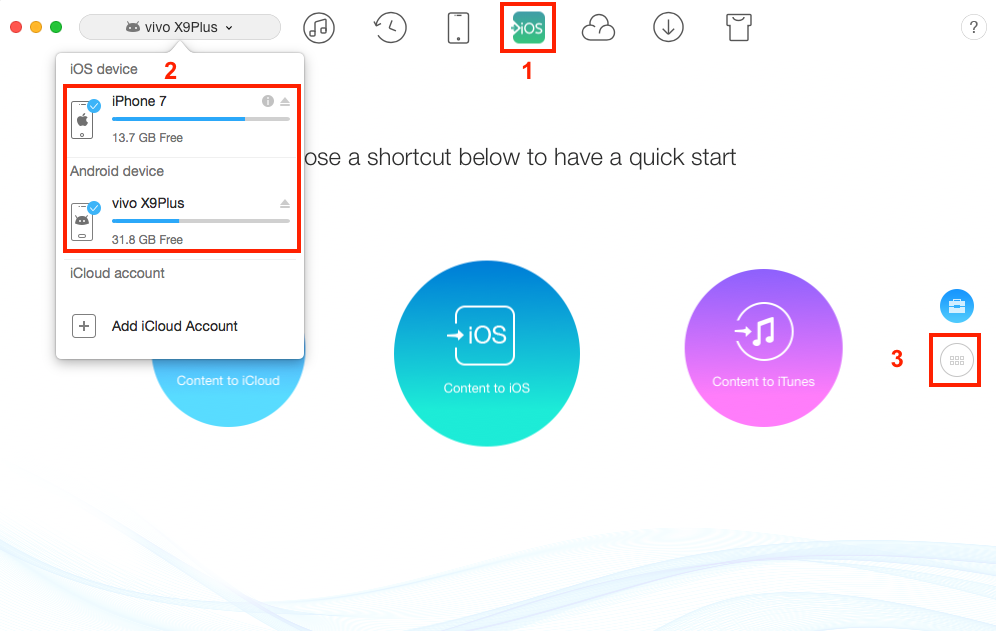Click iPhone 7 storage bar
The width and height of the screenshot is (996, 631).
click(201, 119)
